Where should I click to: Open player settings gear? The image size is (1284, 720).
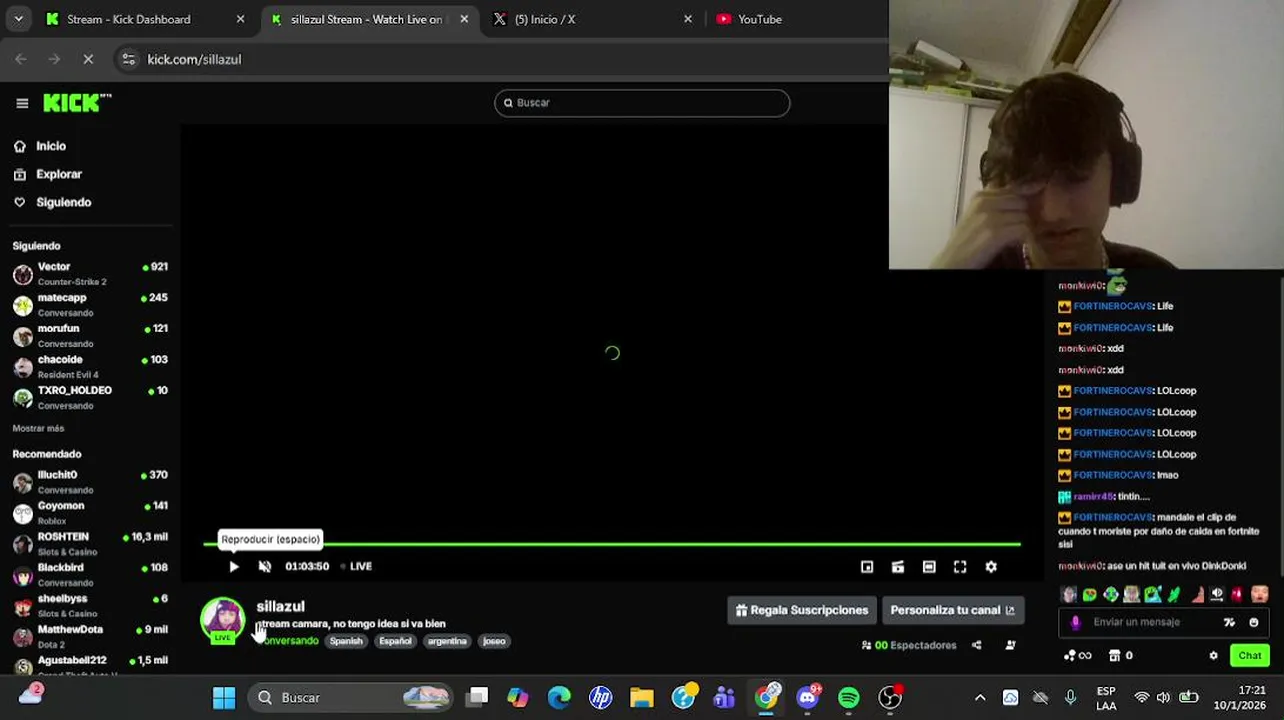tap(991, 567)
